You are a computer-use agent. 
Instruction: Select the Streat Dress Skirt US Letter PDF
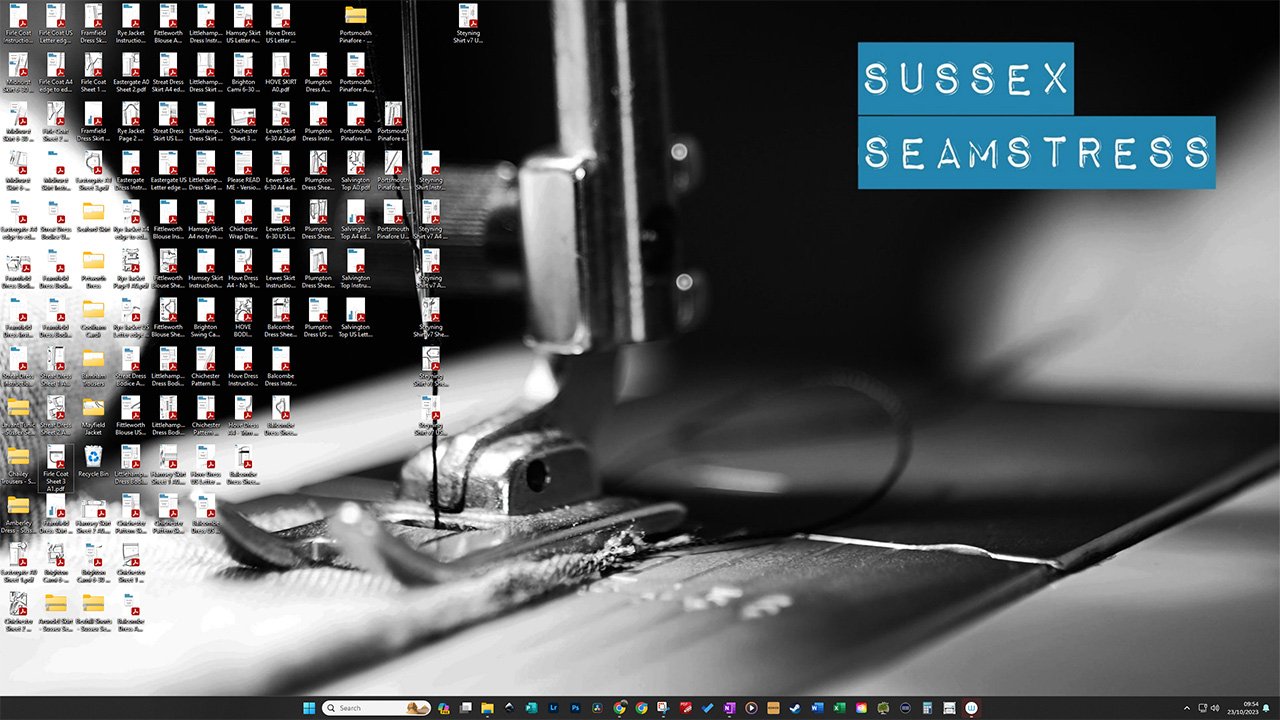168,124
